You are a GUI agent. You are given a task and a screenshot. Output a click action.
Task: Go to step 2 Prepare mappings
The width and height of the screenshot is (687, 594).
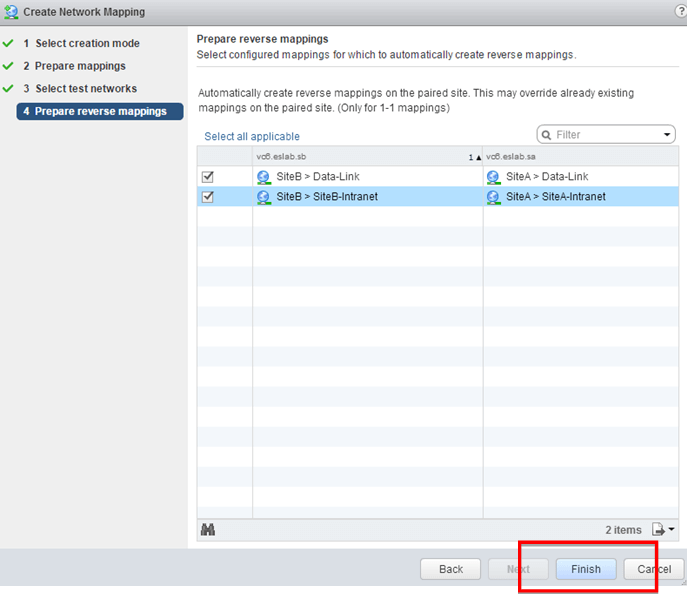point(80,66)
